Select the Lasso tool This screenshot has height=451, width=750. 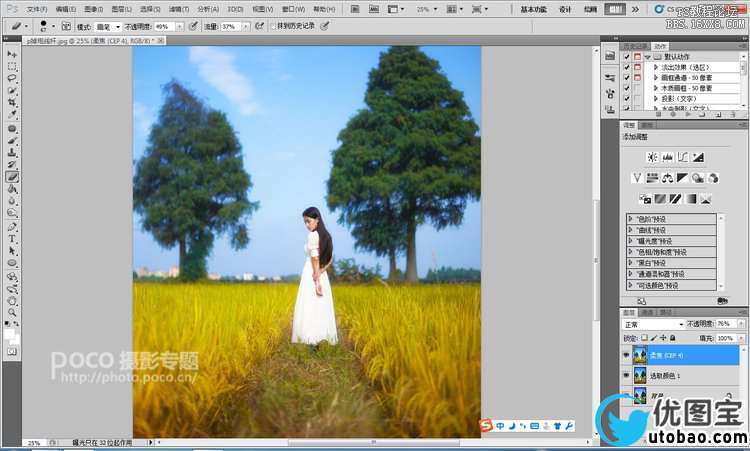[12, 78]
